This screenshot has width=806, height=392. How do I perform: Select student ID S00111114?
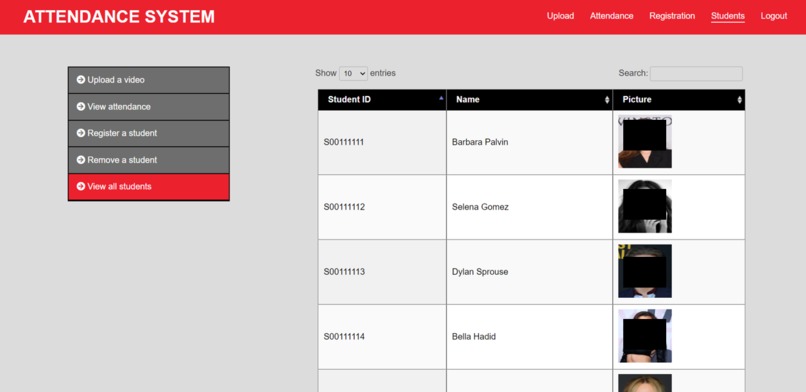[x=344, y=337]
